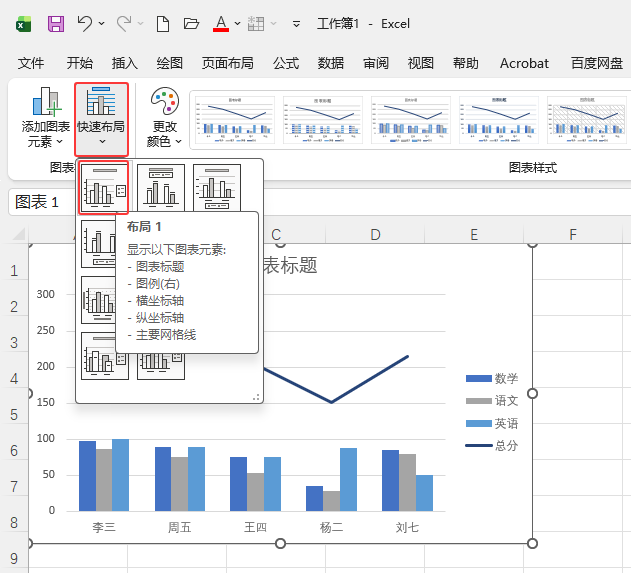Click the 300 value-axis label

[x=45, y=294]
